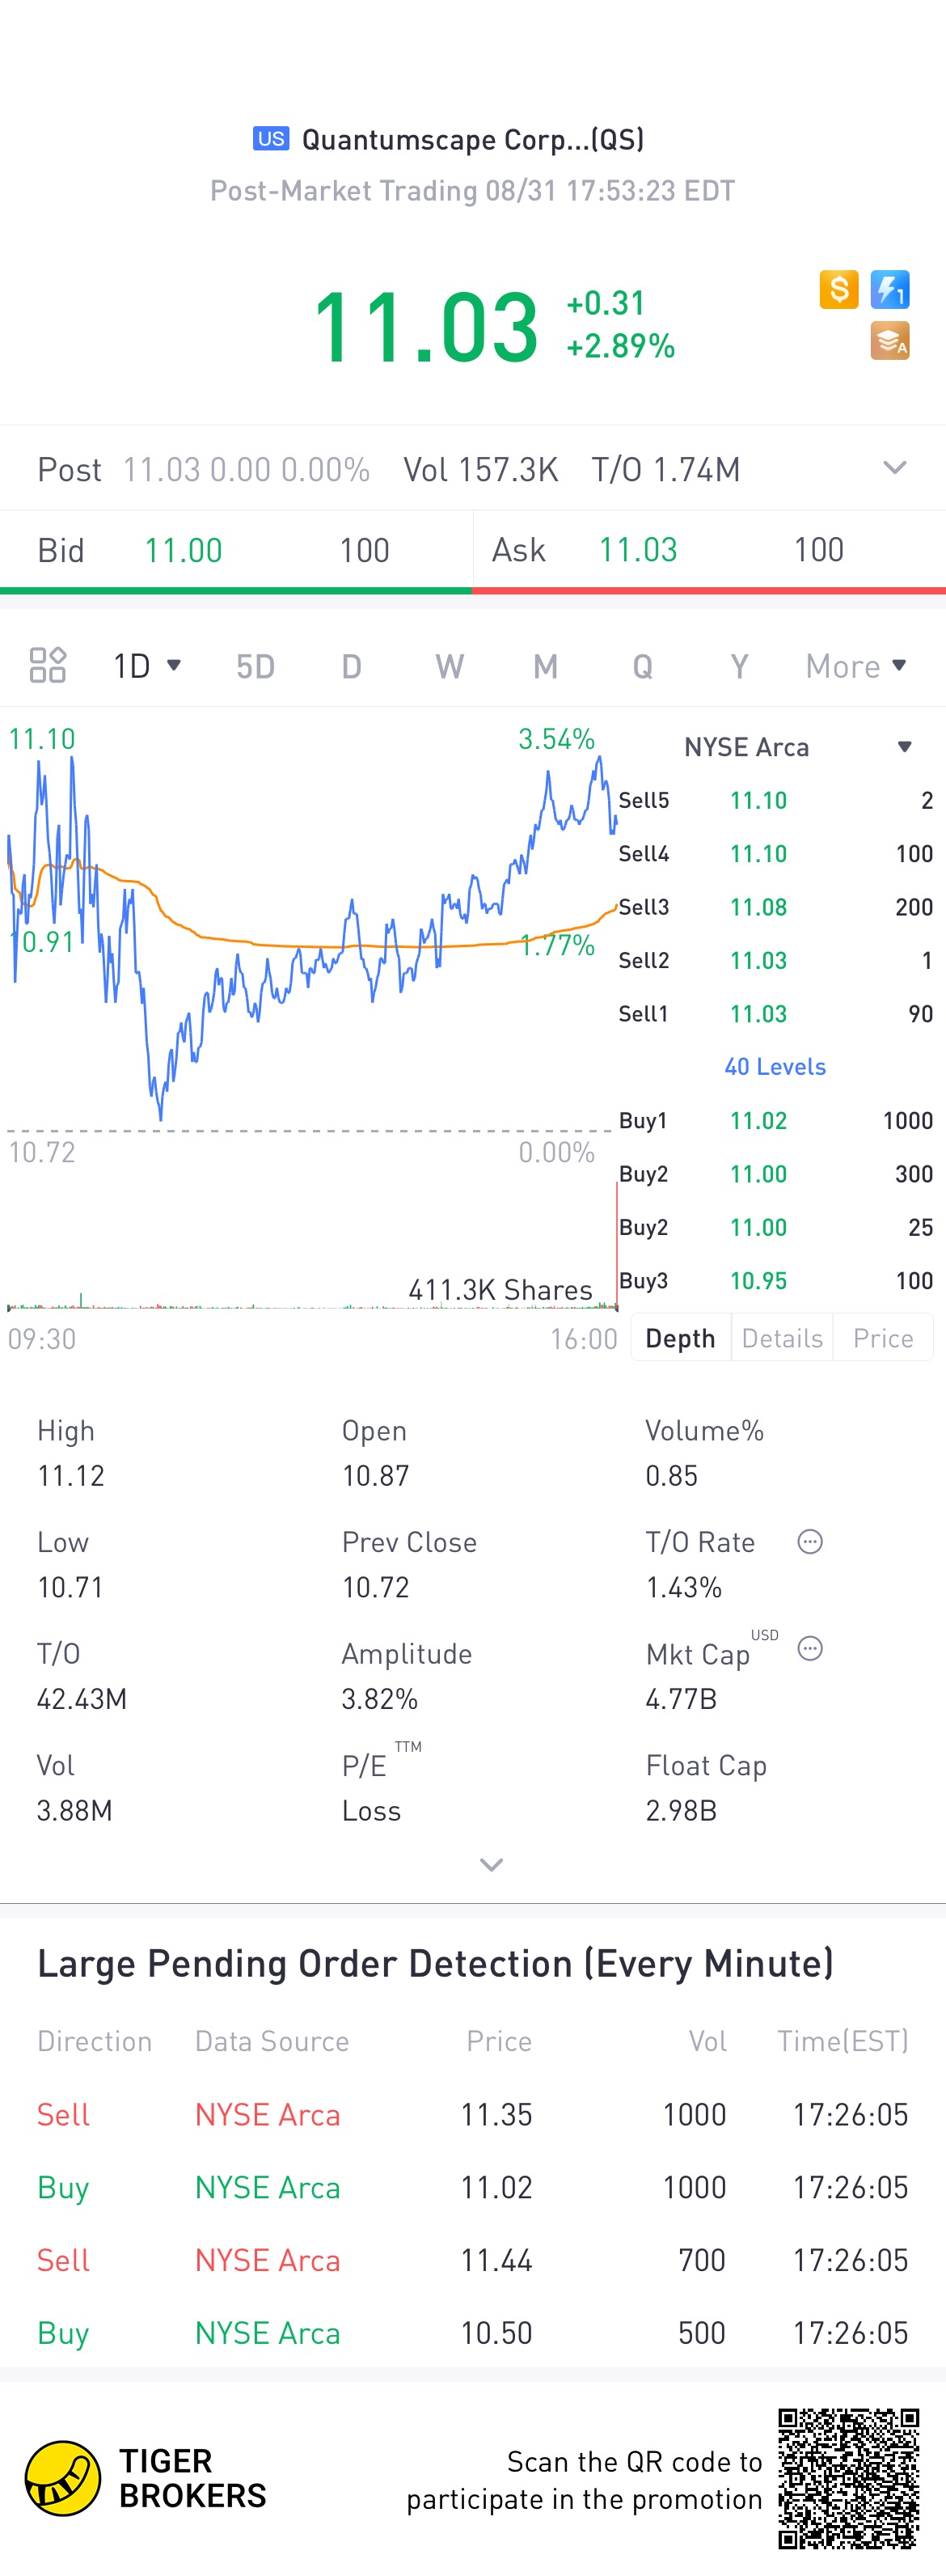Open the 1D timeframe dropdown

pos(146,665)
